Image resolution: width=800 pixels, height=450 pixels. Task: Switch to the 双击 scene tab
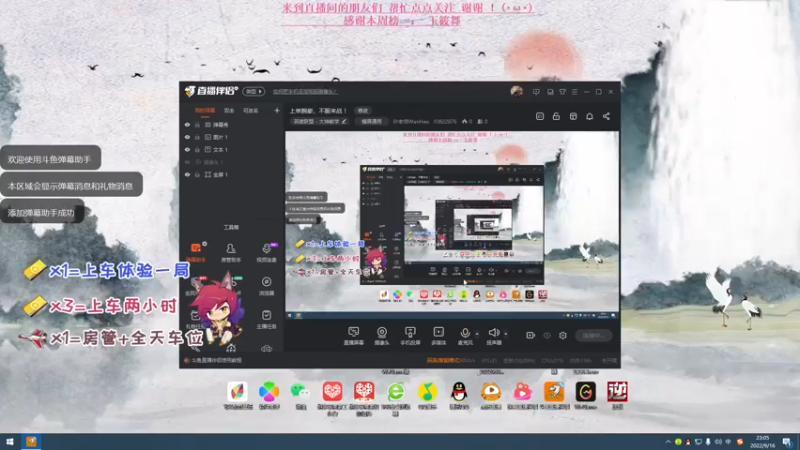229,110
